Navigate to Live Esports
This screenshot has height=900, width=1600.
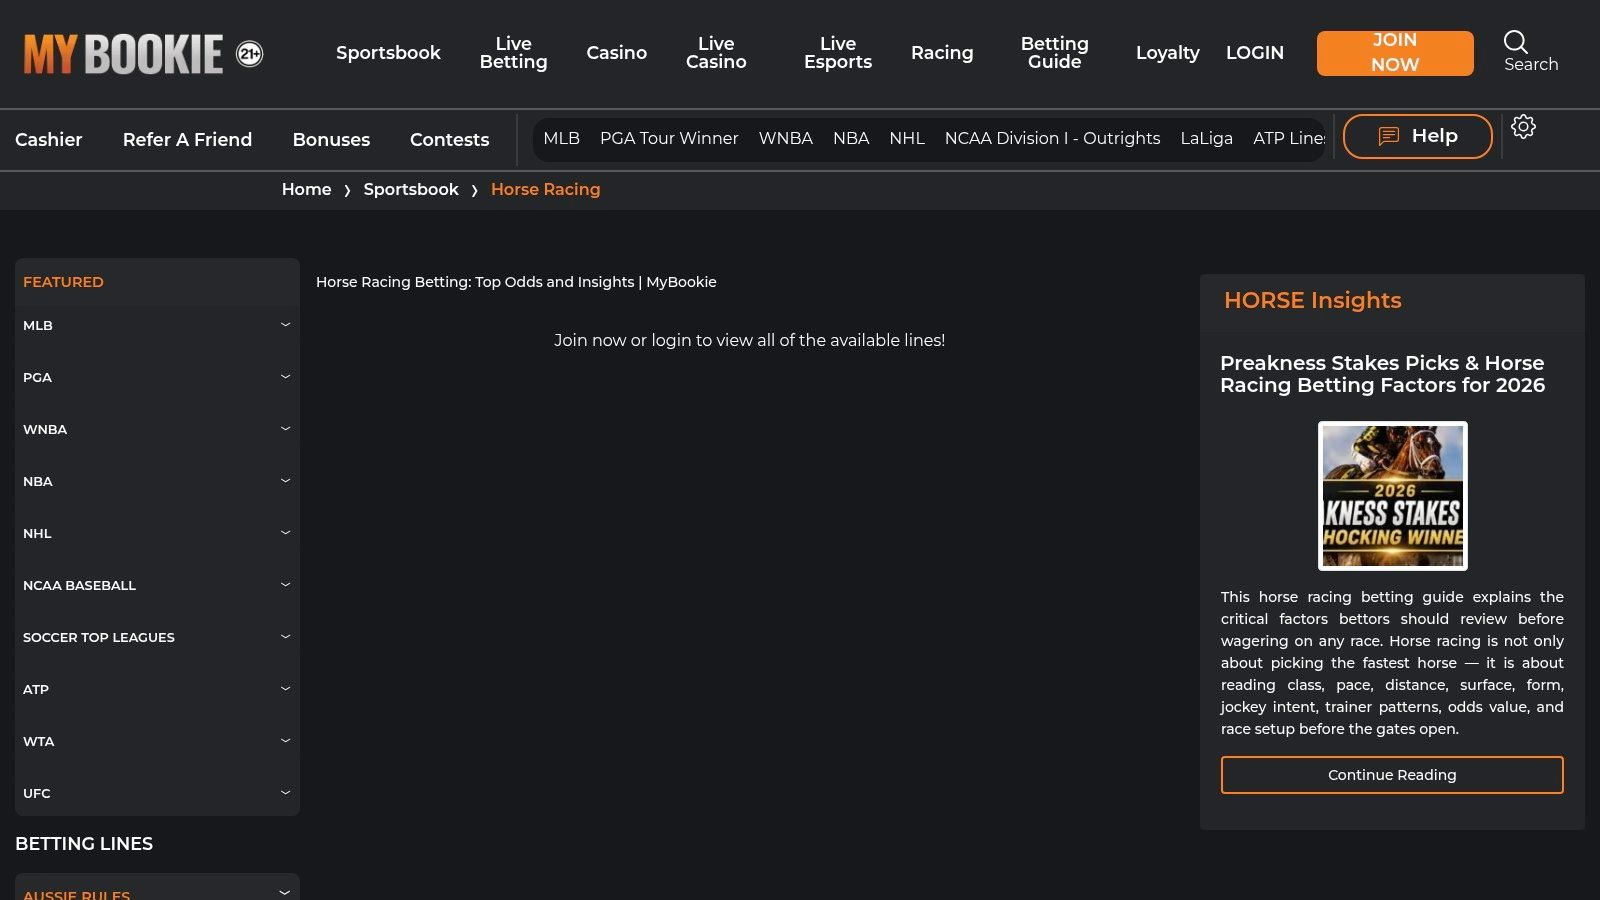pos(838,53)
